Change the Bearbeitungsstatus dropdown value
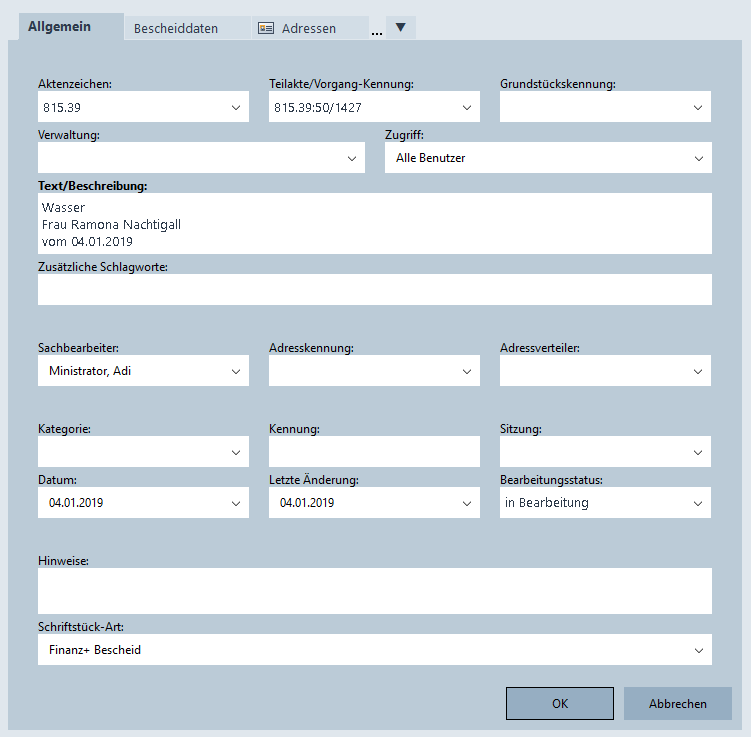Image resolution: width=751 pixels, height=737 pixels. click(x=698, y=504)
